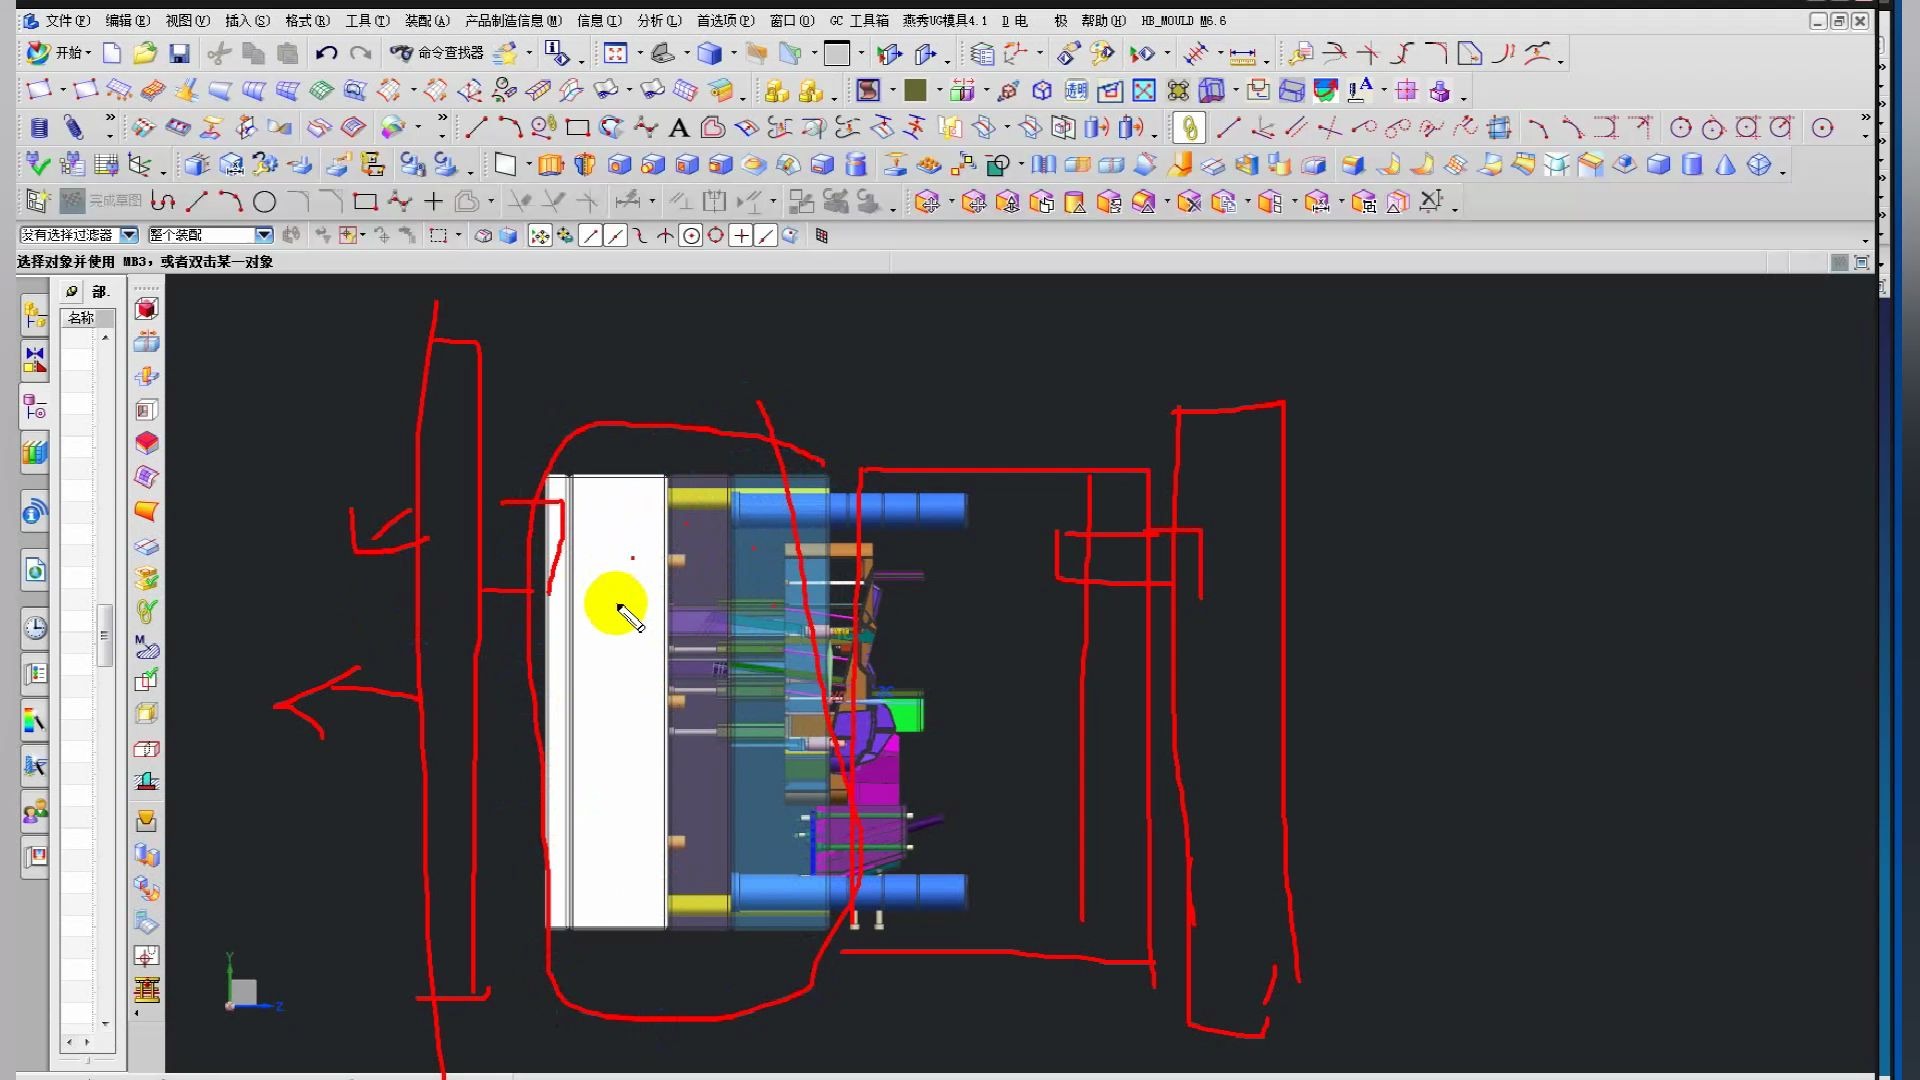Click the olive green color swatch
Screen dimensions: 1920x1080
click(x=915, y=91)
